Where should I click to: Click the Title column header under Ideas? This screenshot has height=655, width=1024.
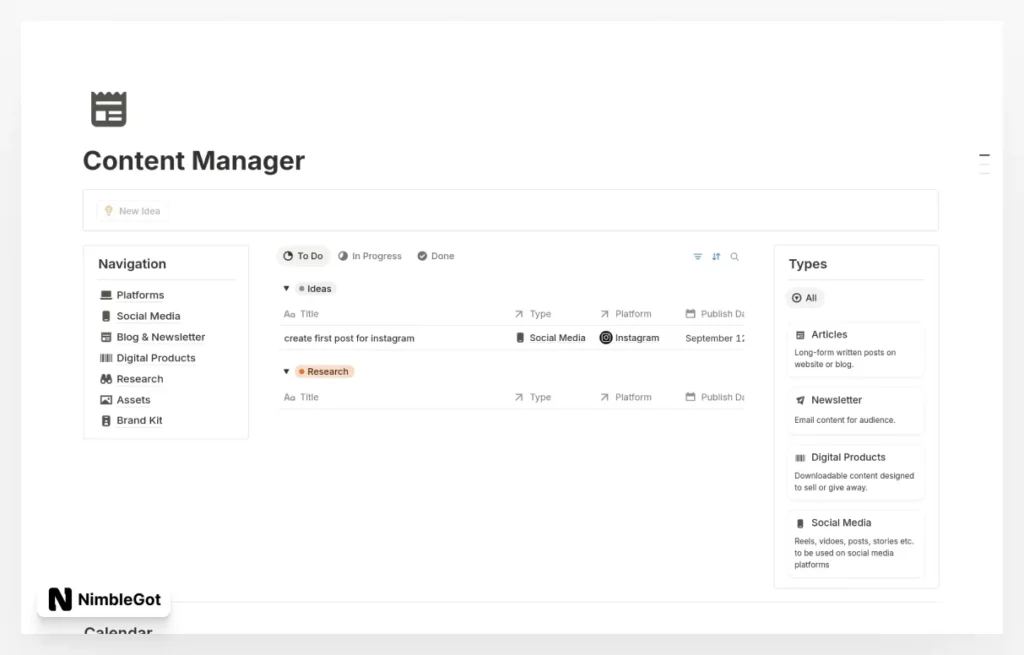[x=301, y=314]
